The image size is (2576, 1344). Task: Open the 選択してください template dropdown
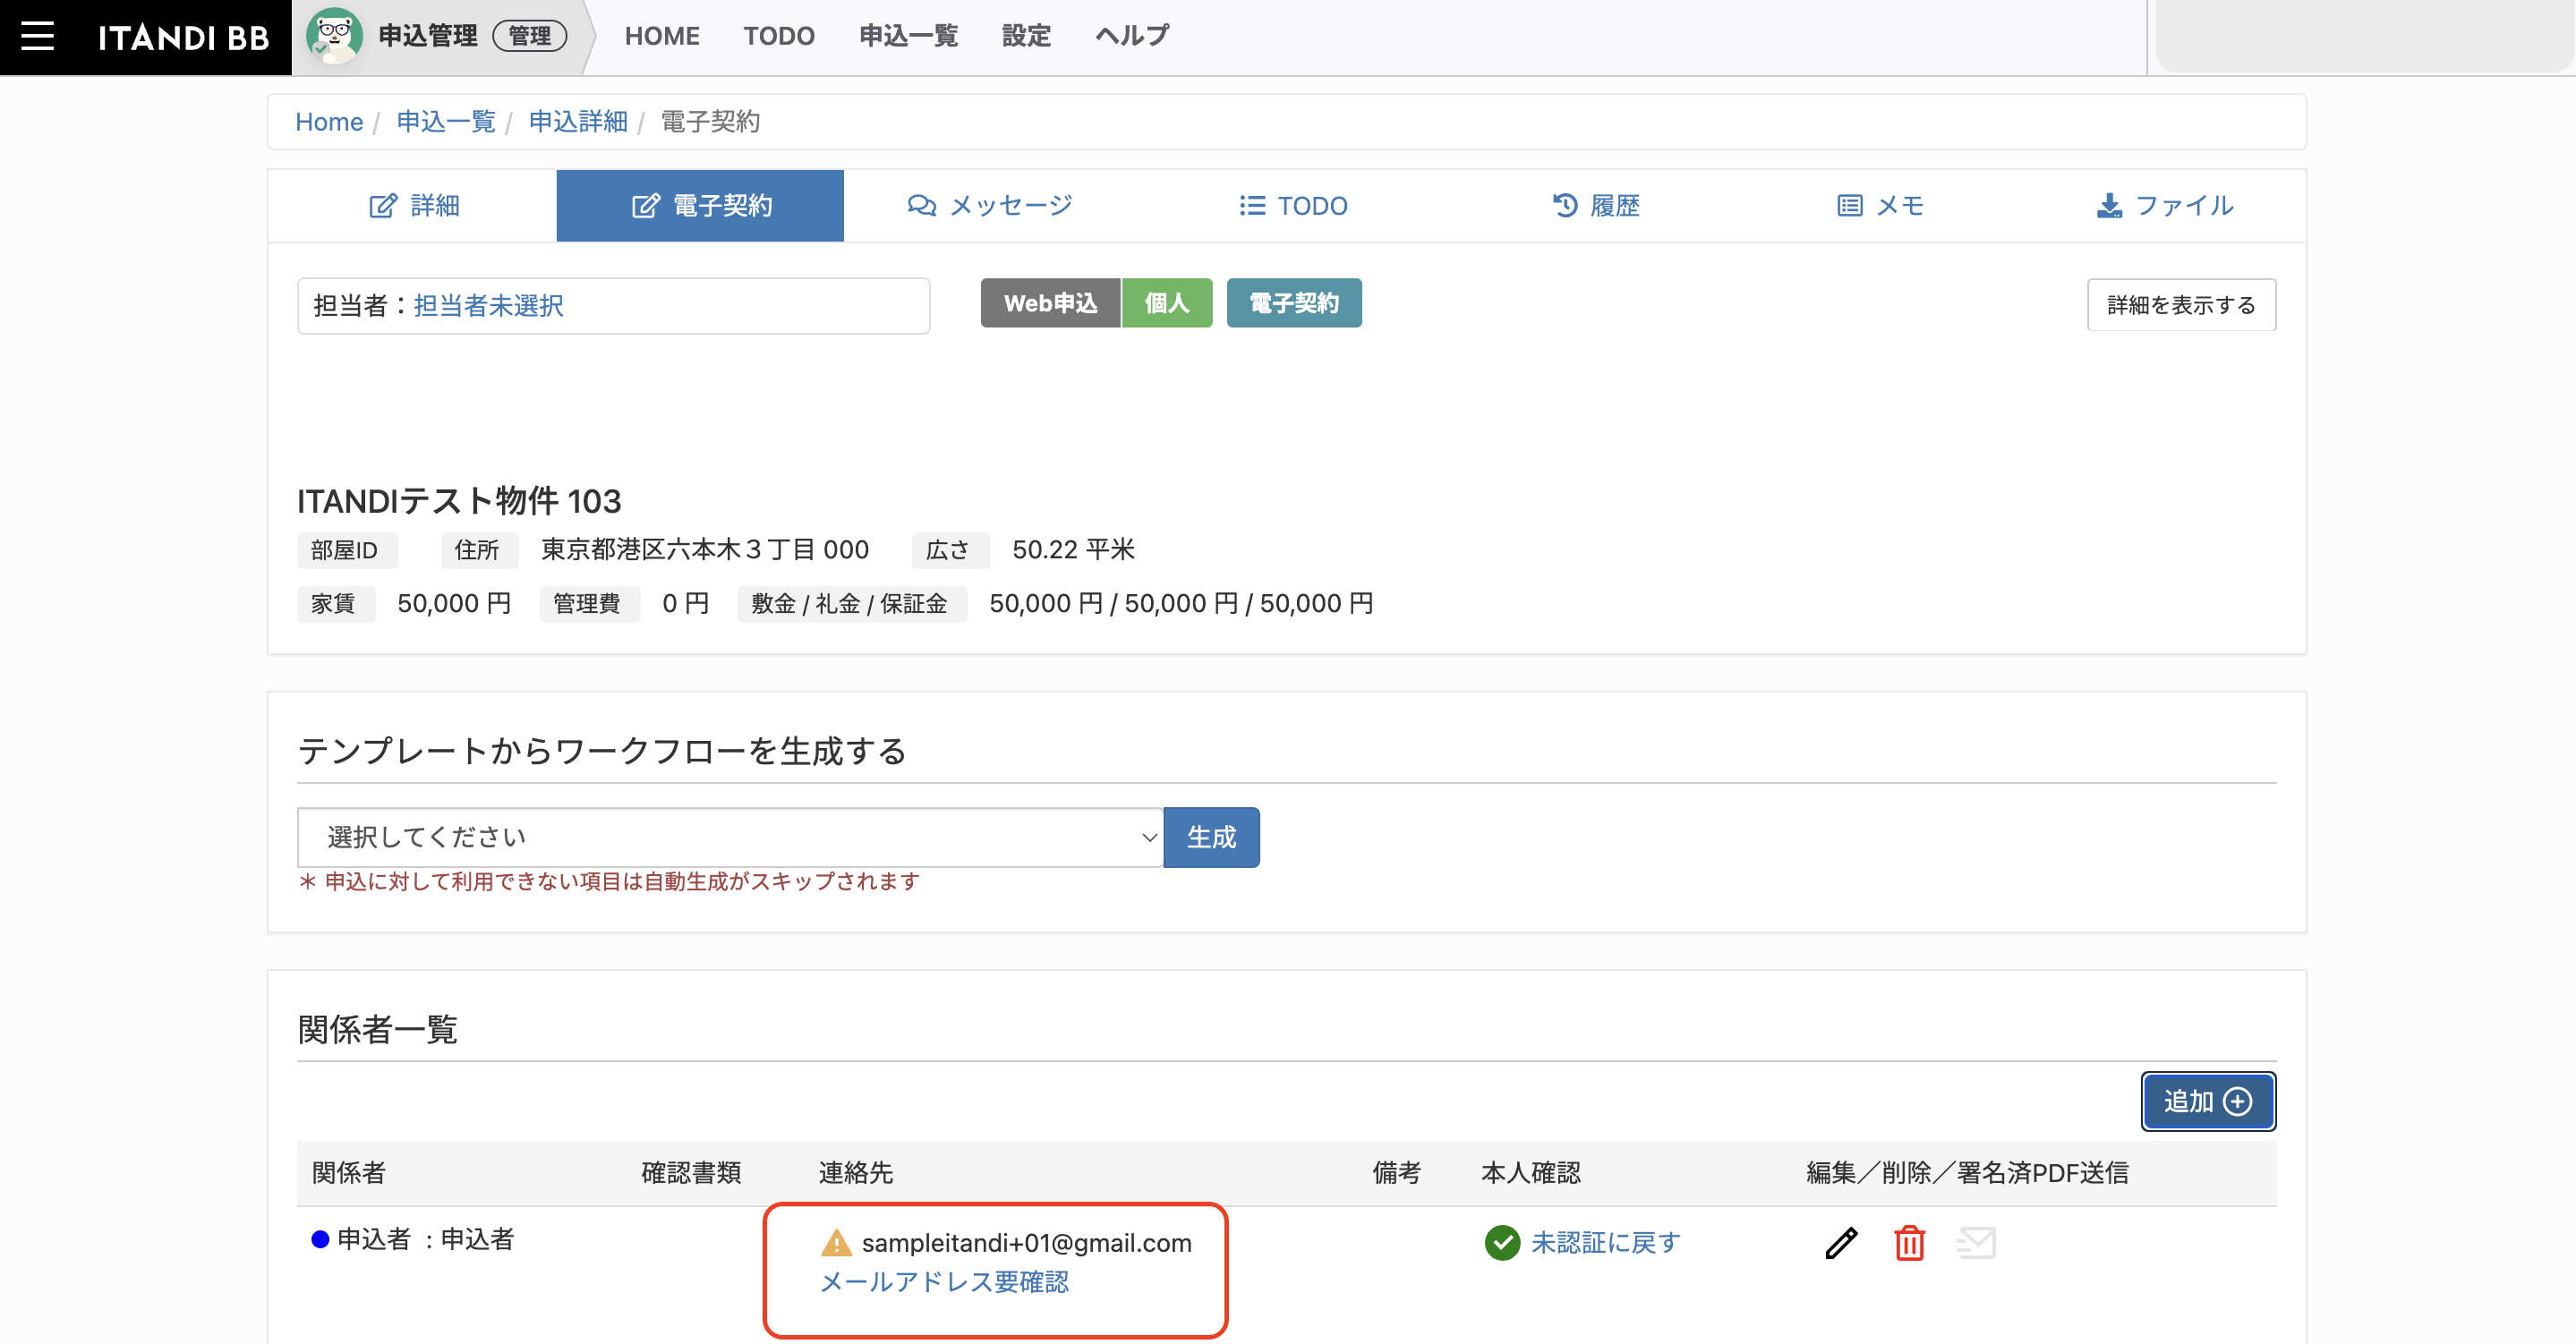730,837
